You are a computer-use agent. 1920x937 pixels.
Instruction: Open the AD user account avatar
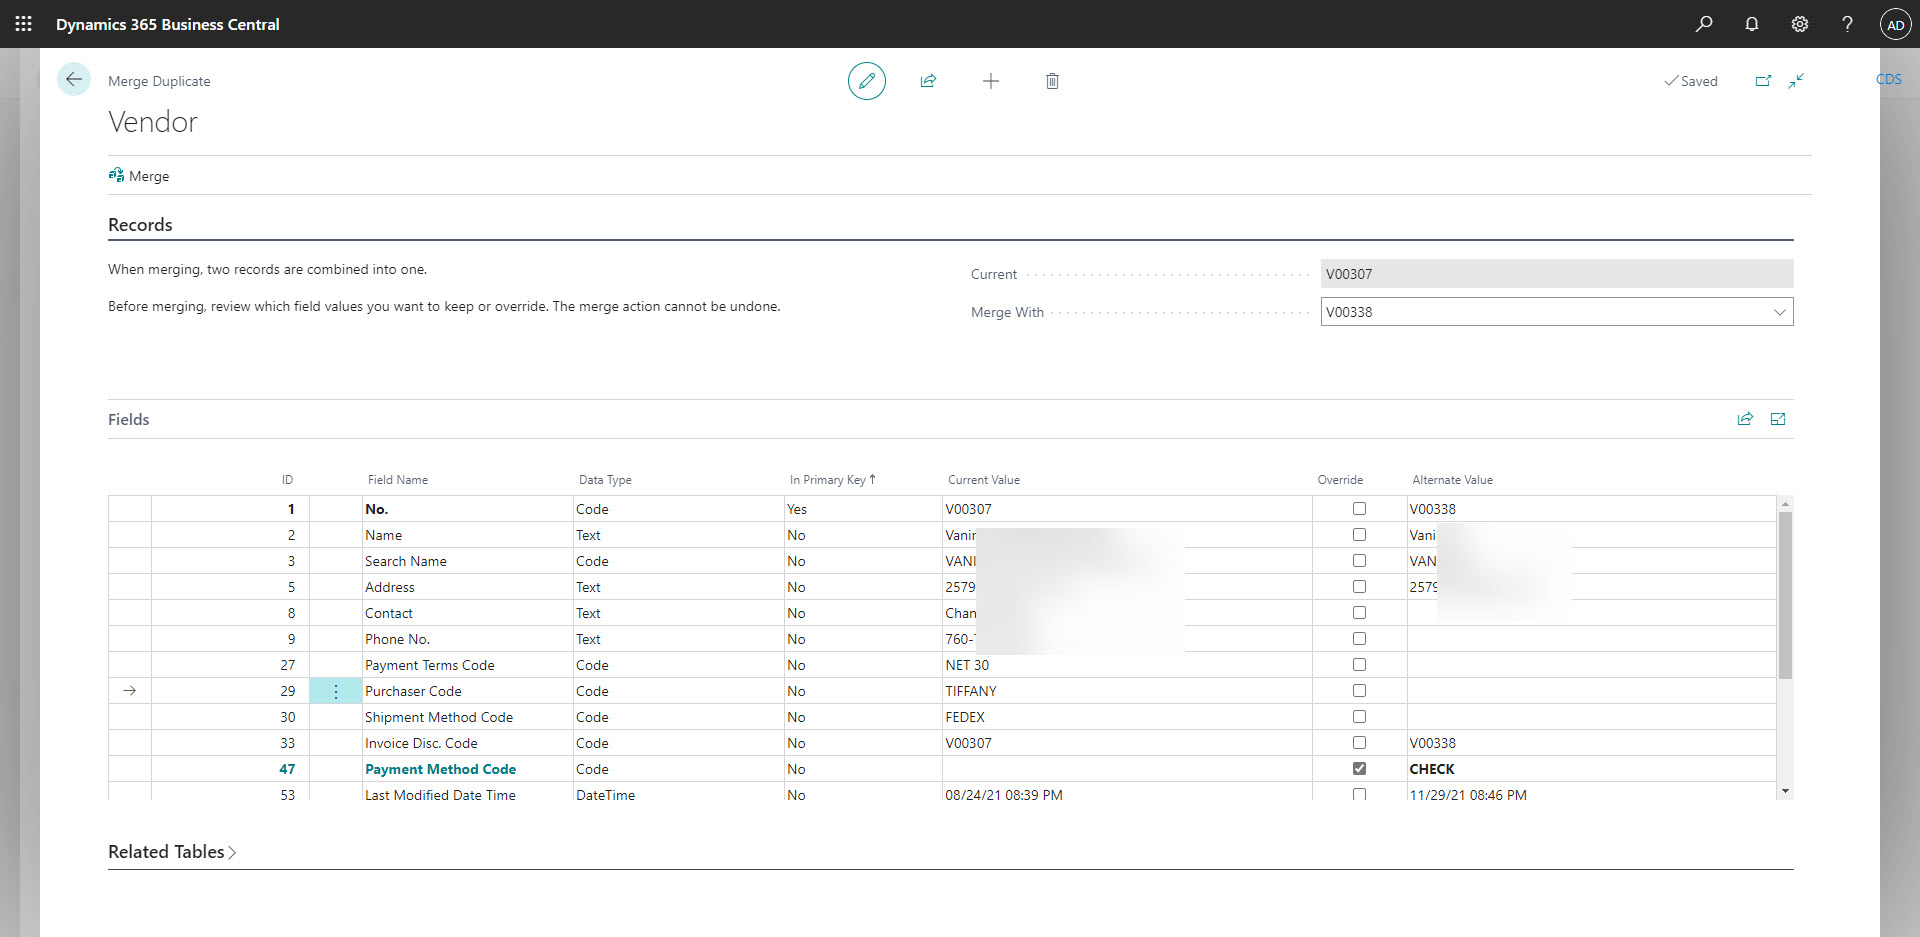[1895, 24]
